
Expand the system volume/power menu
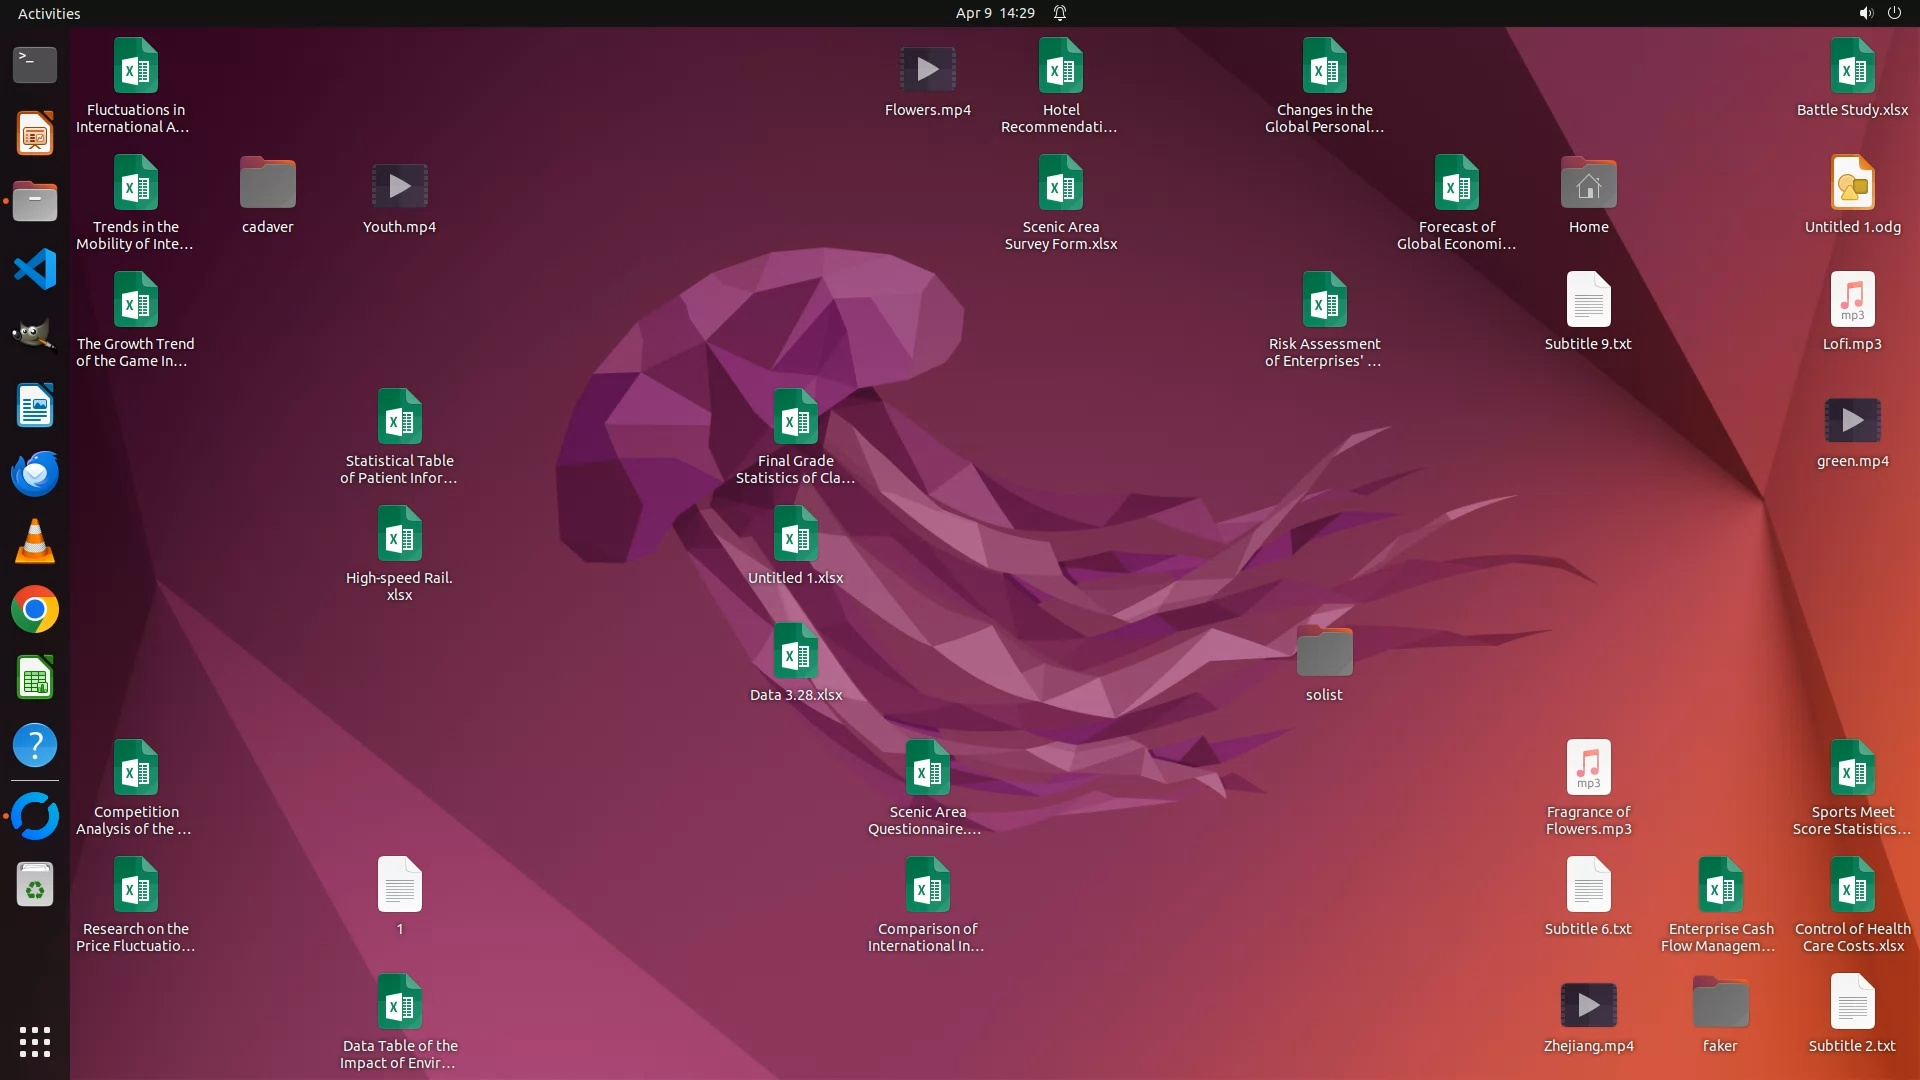coord(1879,13)
